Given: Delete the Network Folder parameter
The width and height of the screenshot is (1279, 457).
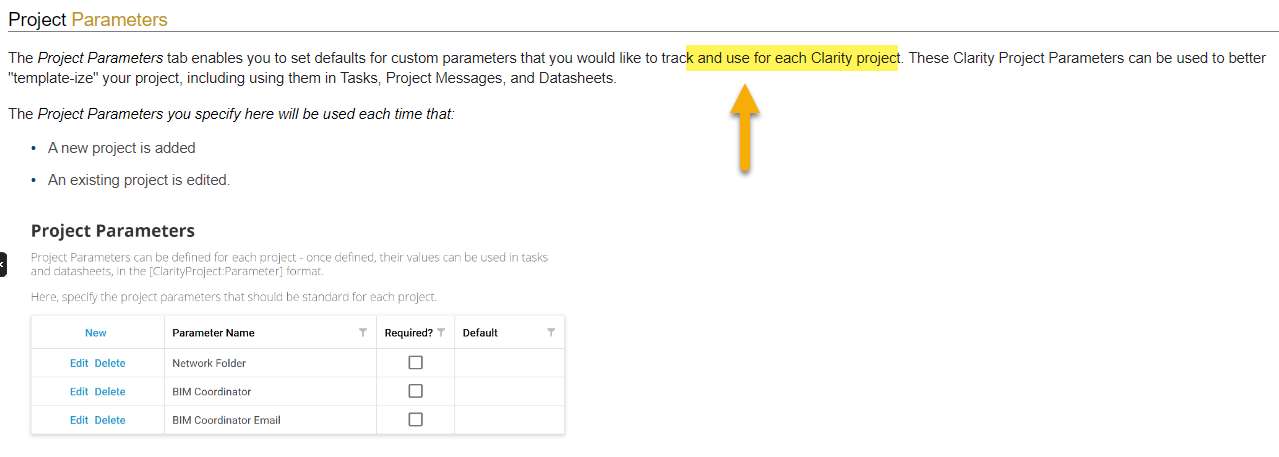Looking at the screenshot, I should 110,363.
